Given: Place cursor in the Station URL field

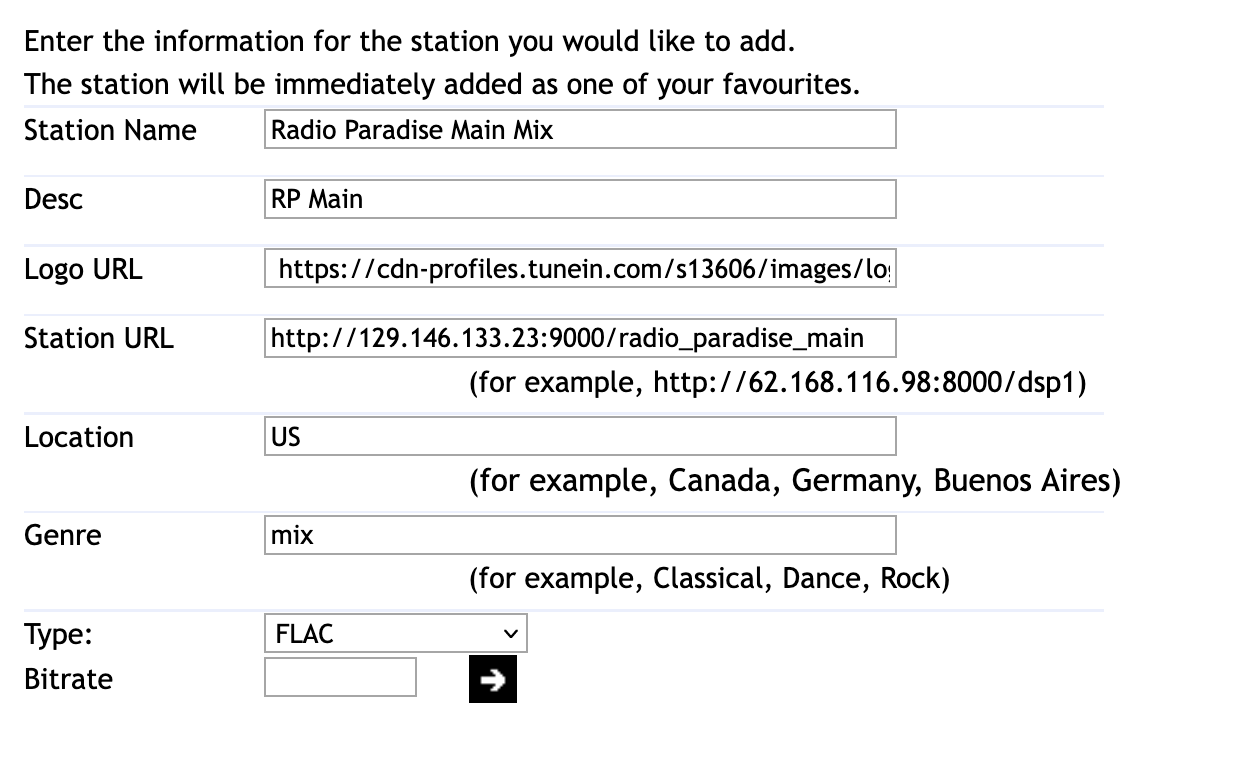Looking at the screenshot, I should 580,339.
